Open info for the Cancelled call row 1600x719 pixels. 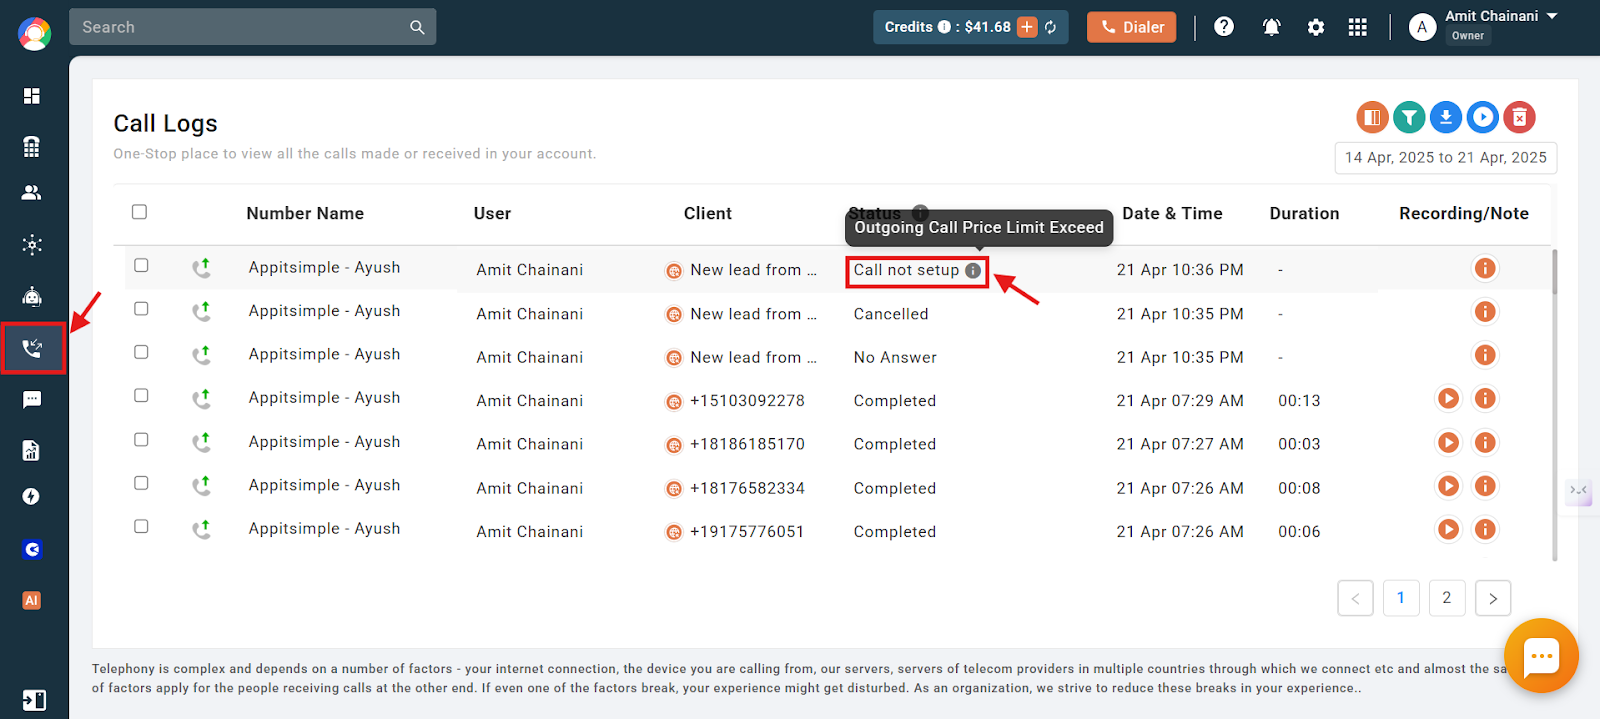(1485, 312)
